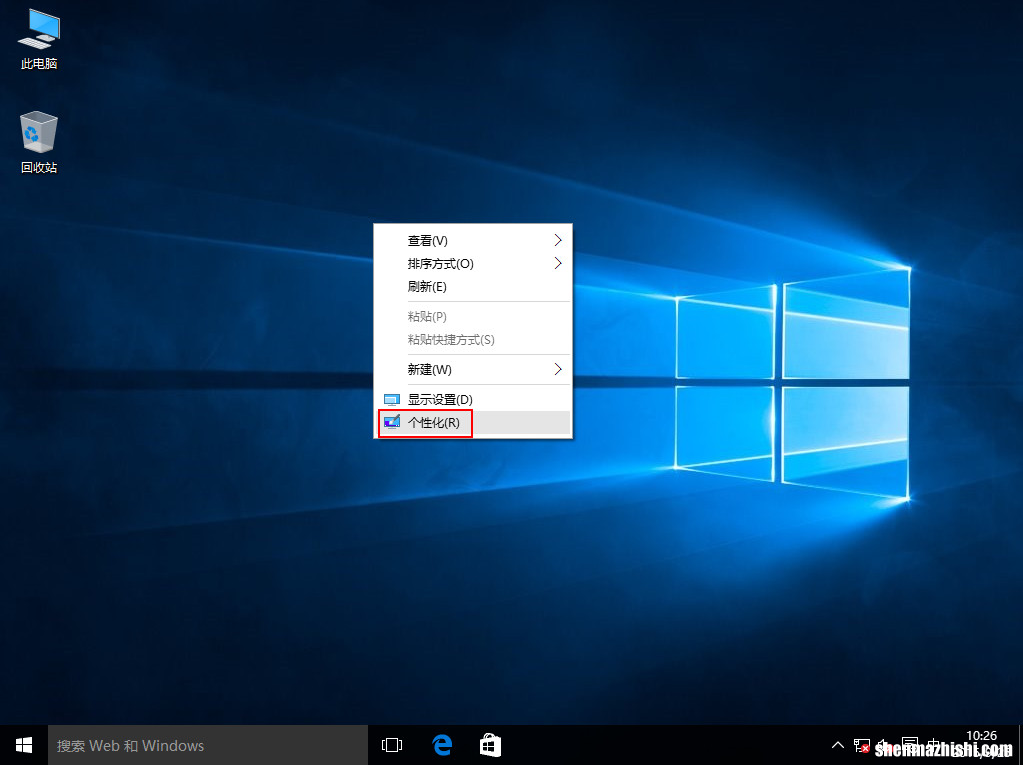Open Task View on the taskbar
This screenshot has width=1023, height=765.
[391, 744]
